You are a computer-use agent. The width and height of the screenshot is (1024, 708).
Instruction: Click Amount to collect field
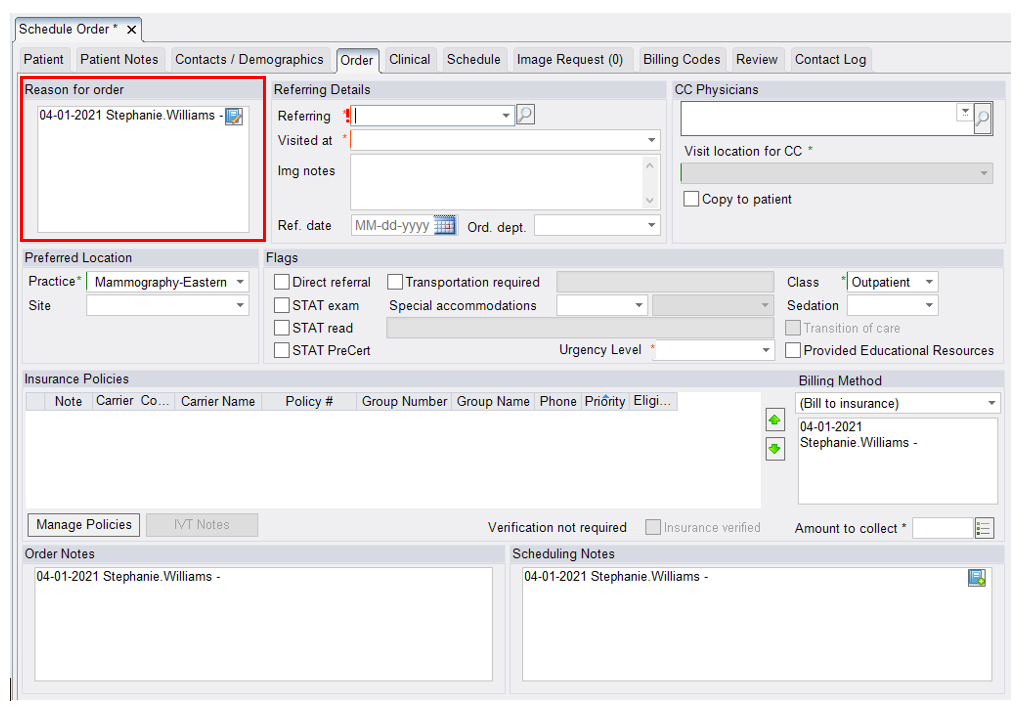(x=943, y=528)
